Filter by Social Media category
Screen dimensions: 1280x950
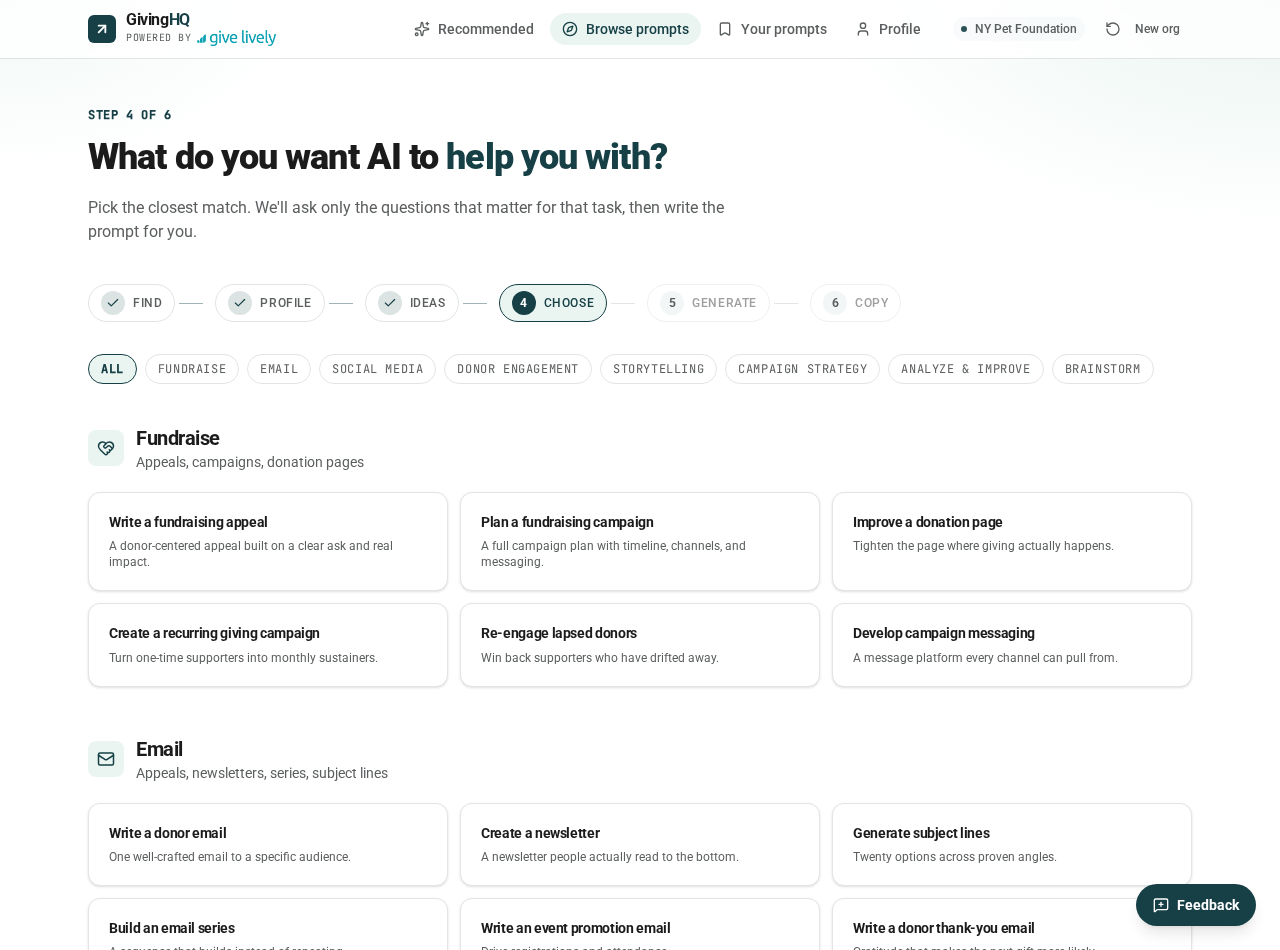tap(377, 369)
